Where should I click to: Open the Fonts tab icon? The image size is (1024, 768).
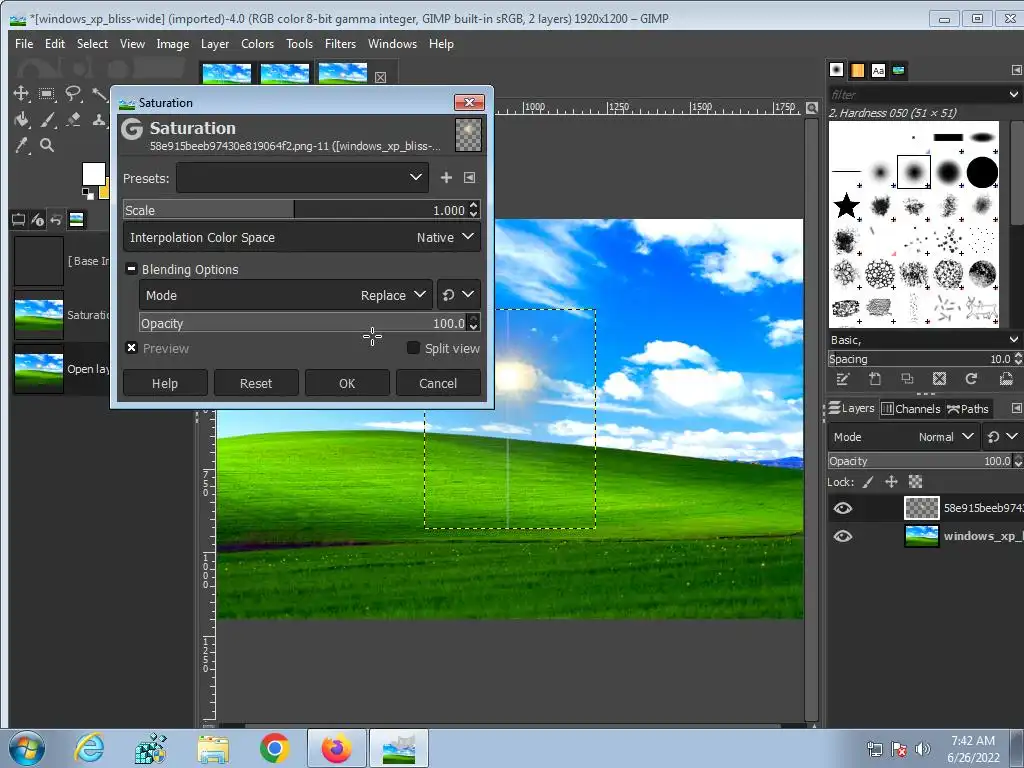pyautogui.click(x=878, y=70)
